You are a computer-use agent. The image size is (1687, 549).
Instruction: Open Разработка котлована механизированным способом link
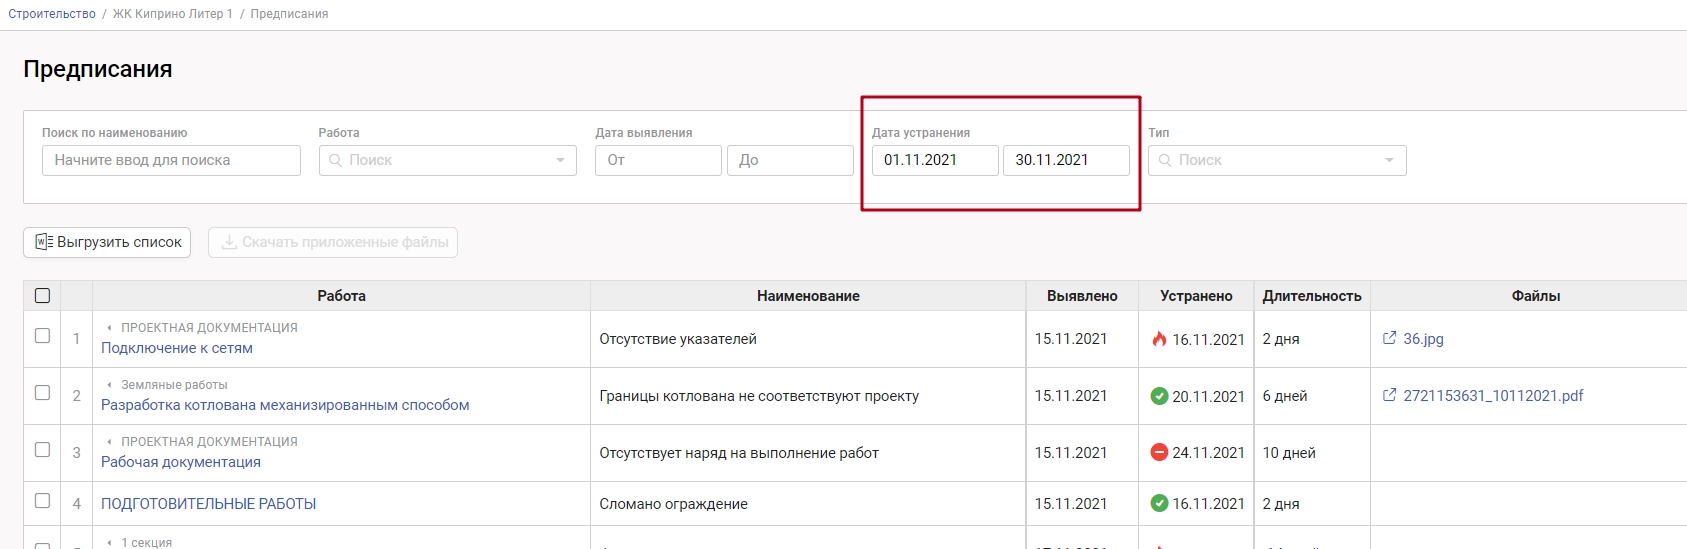coord(285,406)
